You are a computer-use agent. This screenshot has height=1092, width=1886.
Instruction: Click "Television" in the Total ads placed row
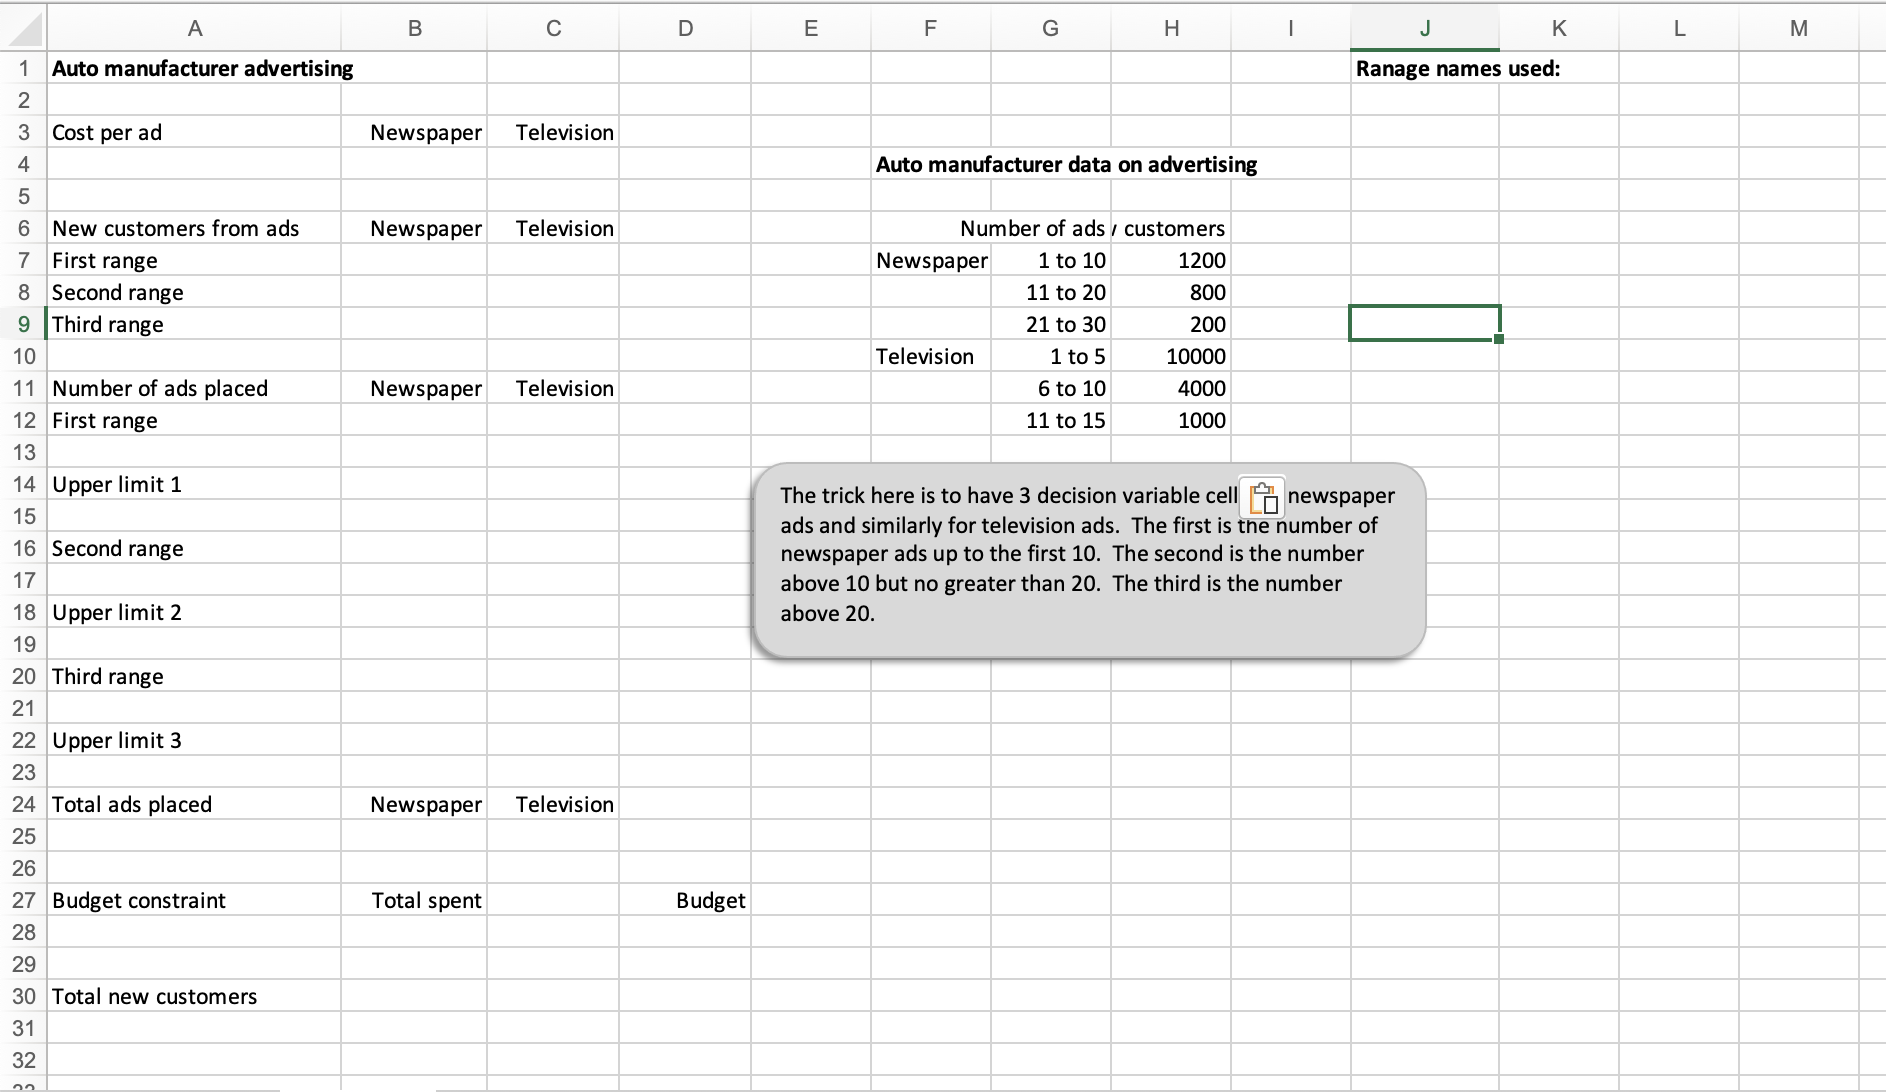[565, 804]
